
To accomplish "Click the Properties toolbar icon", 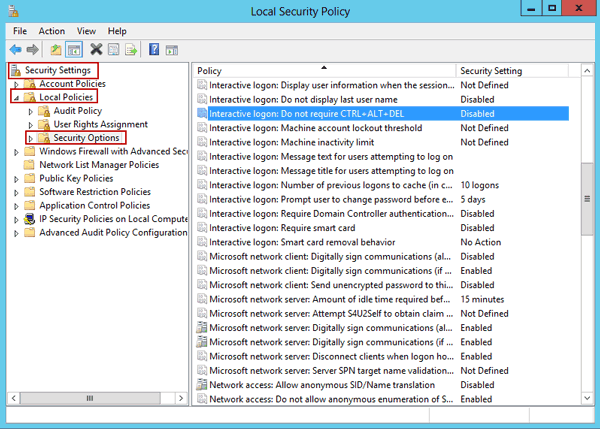I will click(x=114, y=49).
